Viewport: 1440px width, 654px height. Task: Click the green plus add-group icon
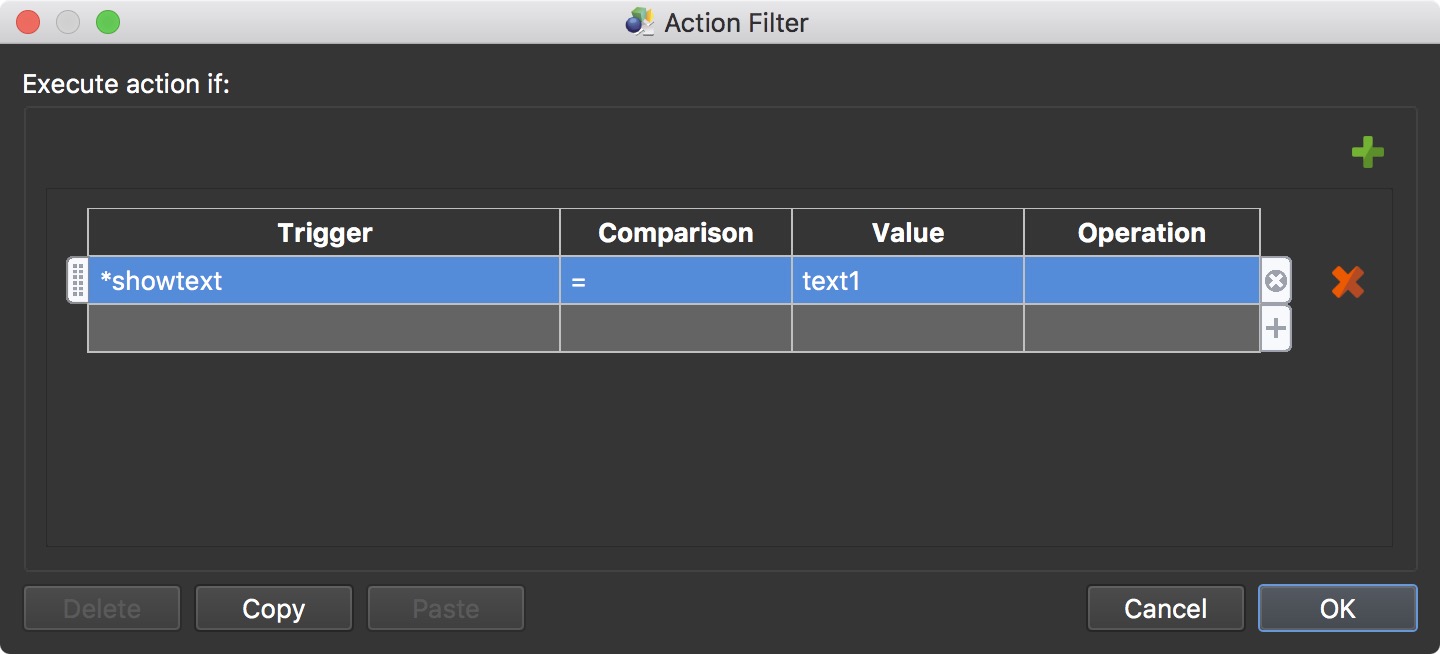1367,153
